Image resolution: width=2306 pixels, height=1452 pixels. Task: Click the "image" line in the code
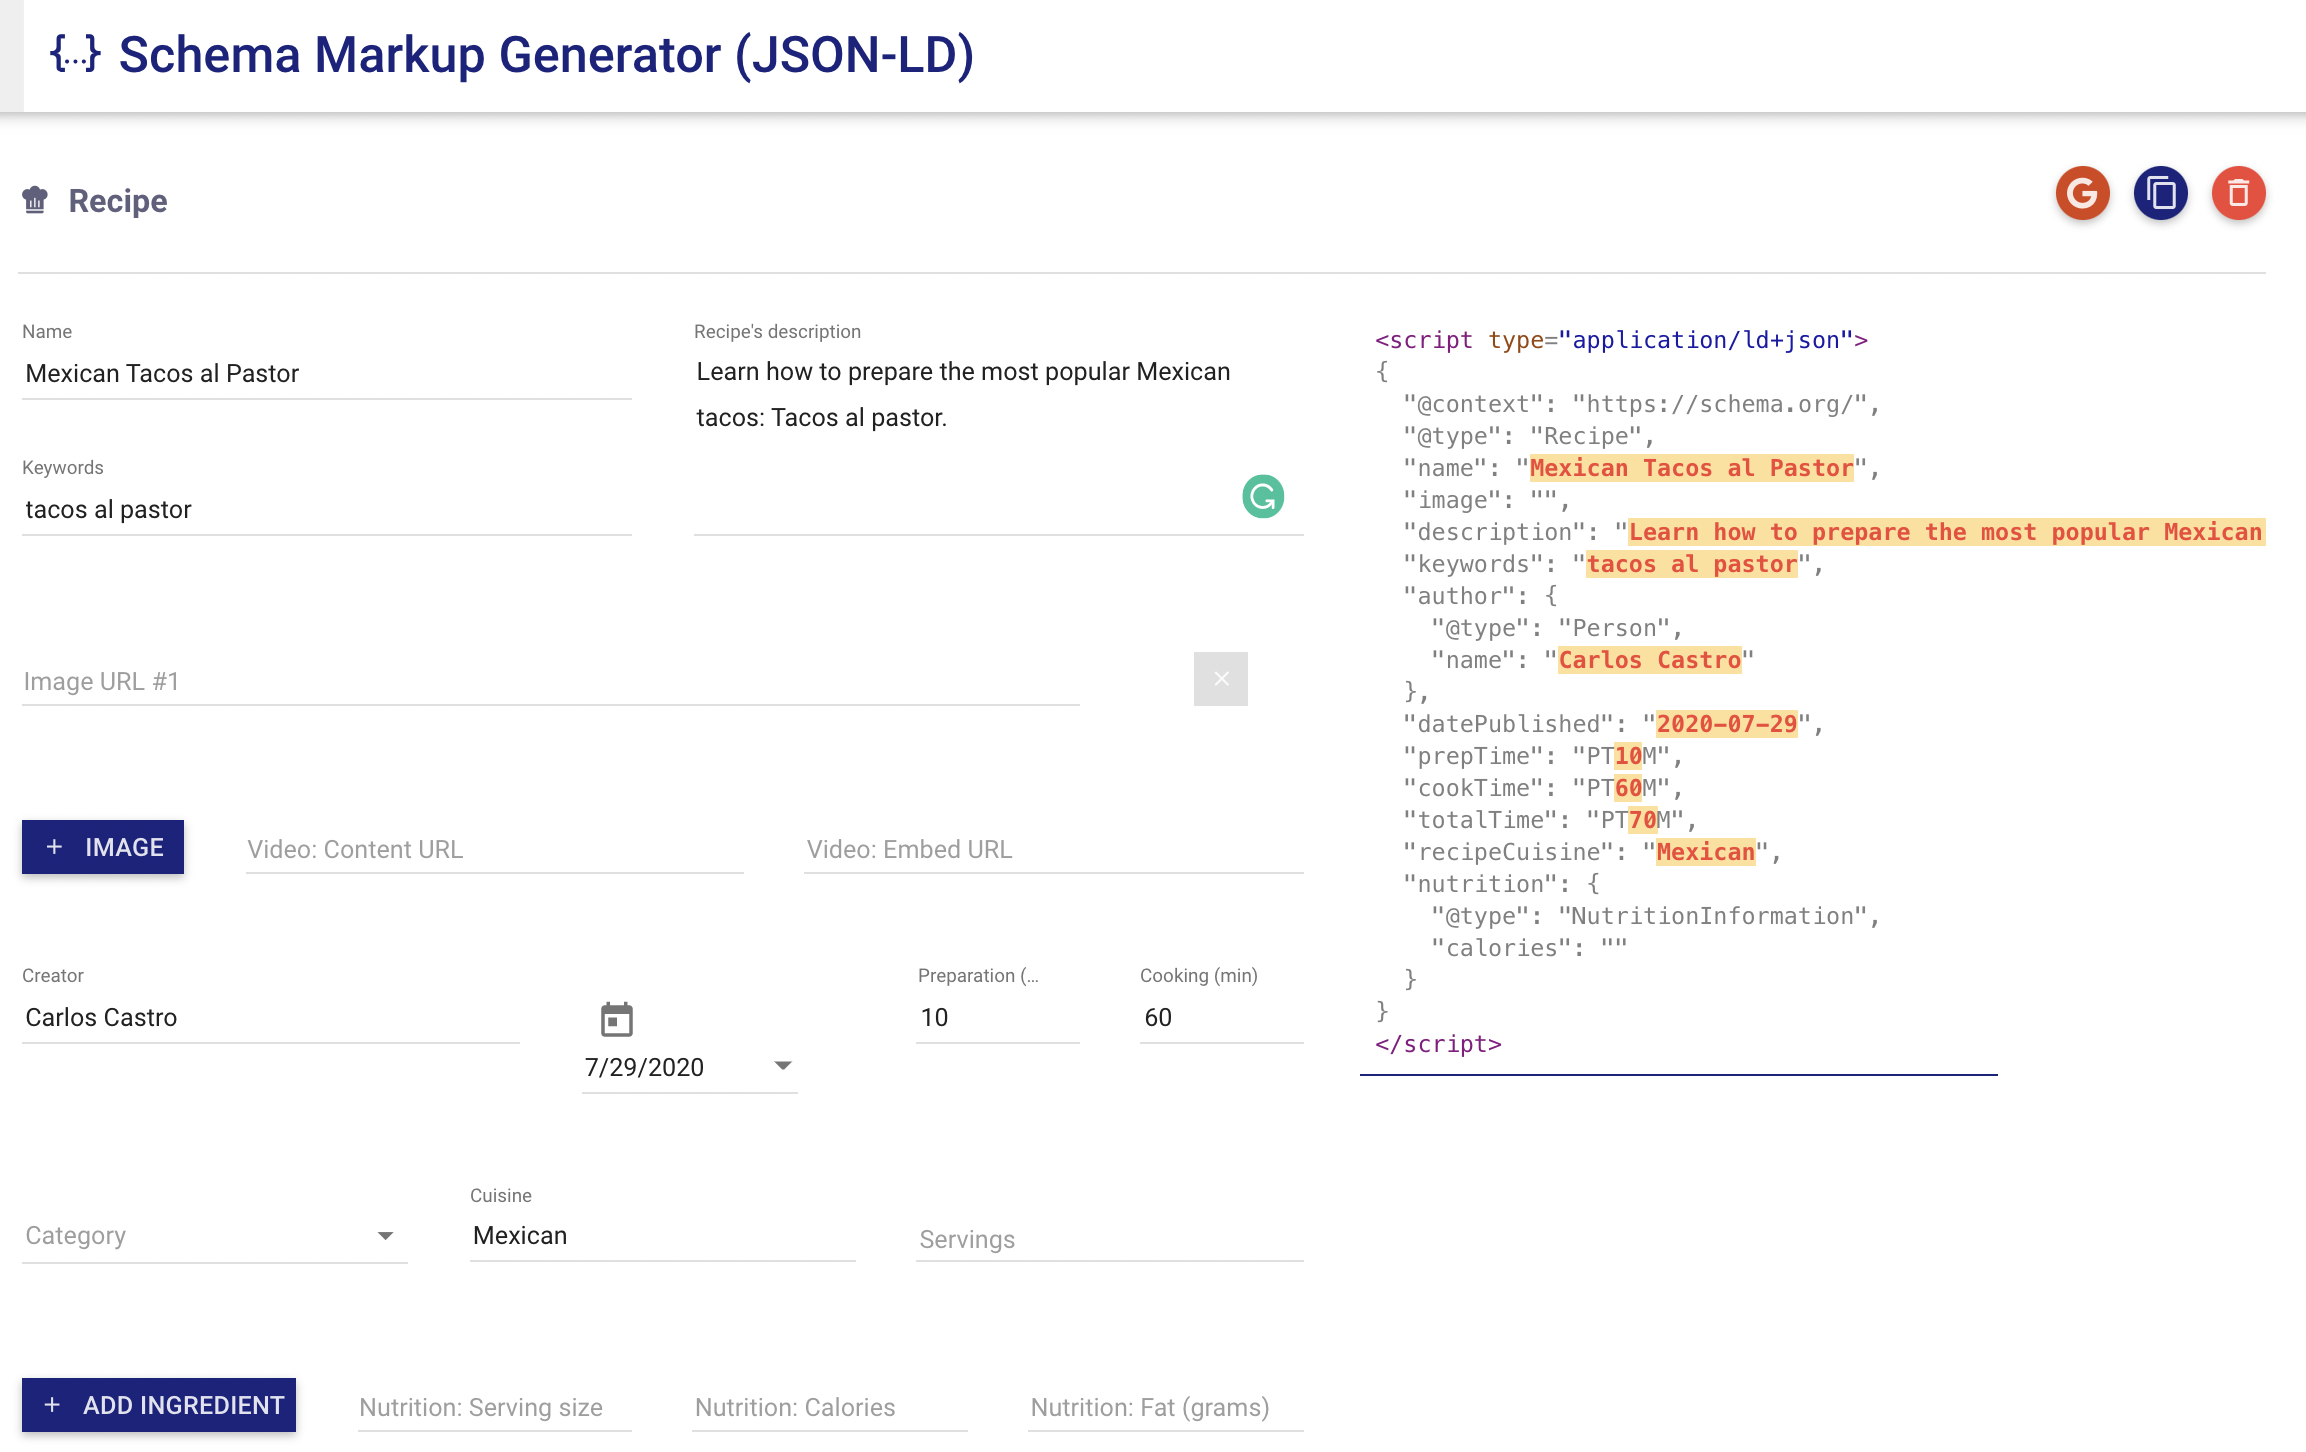pyautogui.click(x=1486, y=500)
